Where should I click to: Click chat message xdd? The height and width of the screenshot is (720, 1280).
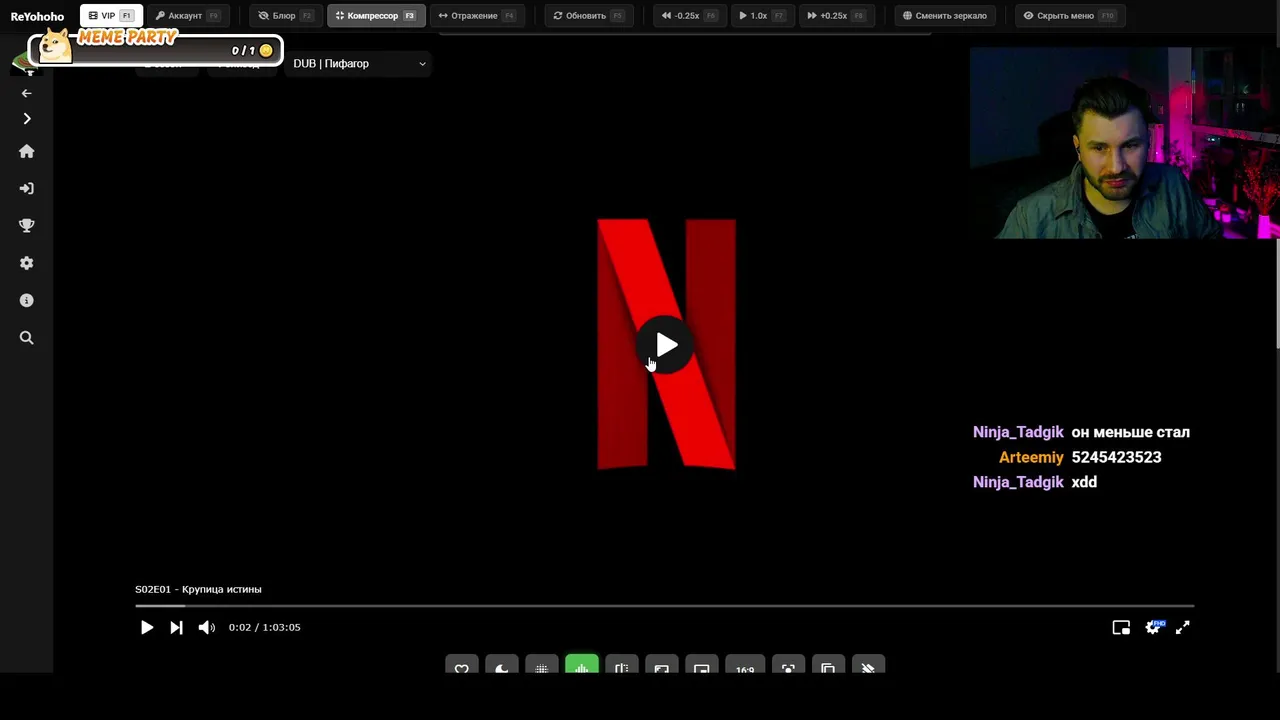pyautogui.click(x=1084, y=482)
